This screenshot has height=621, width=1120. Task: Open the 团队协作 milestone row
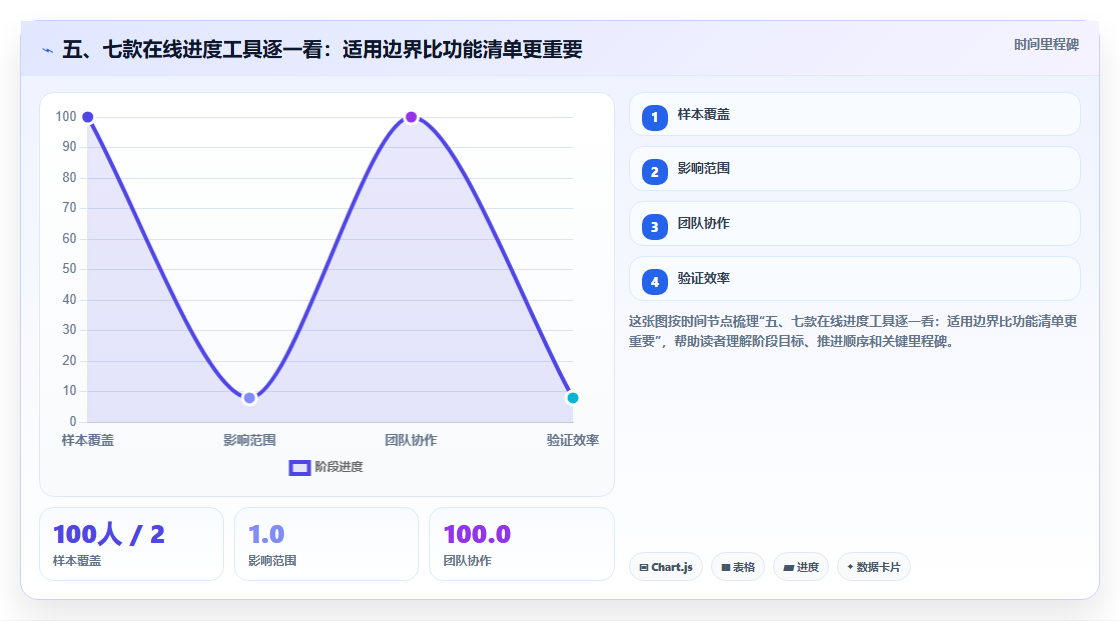[854, 224]
